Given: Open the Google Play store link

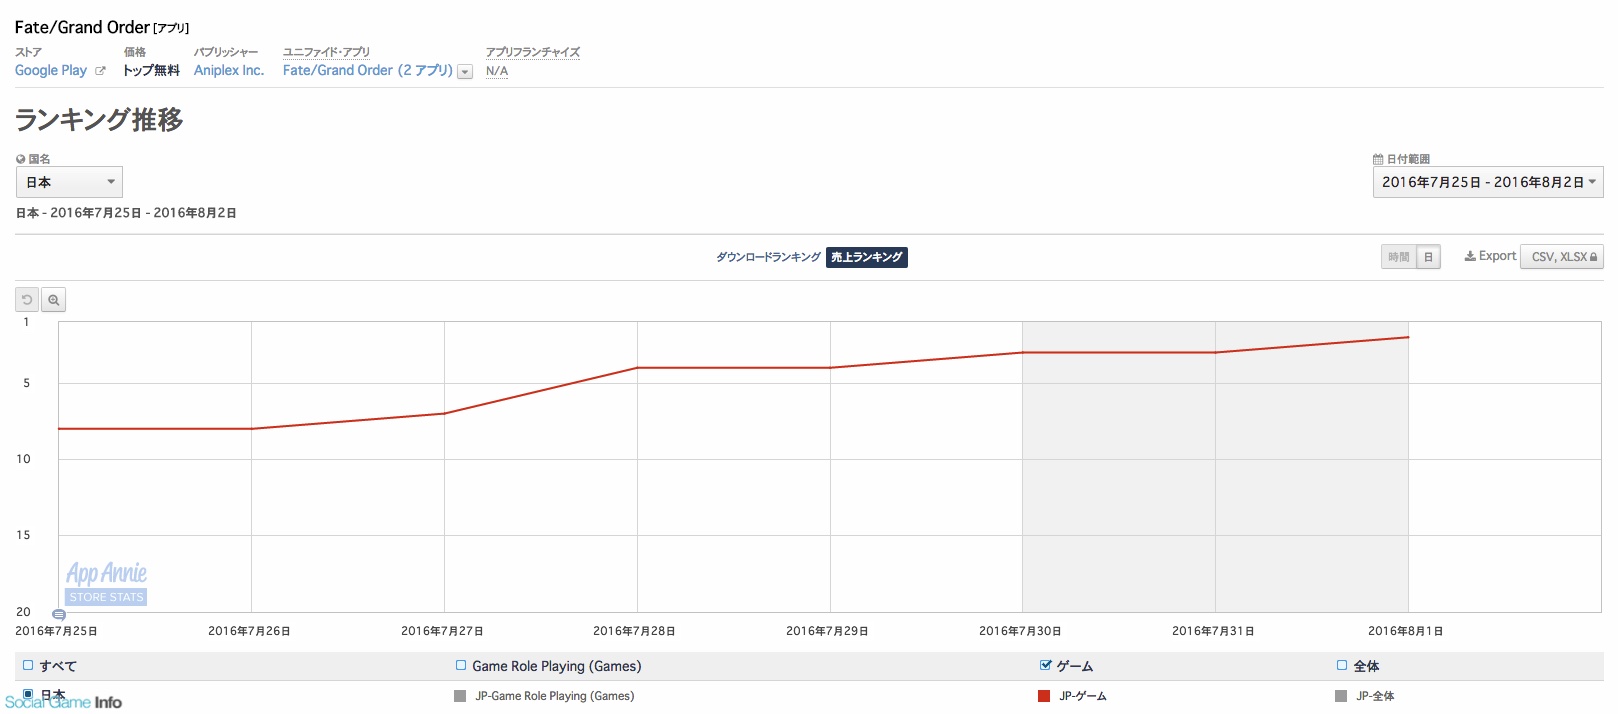Looking at the screenshot, I should [x=51, y=71].
